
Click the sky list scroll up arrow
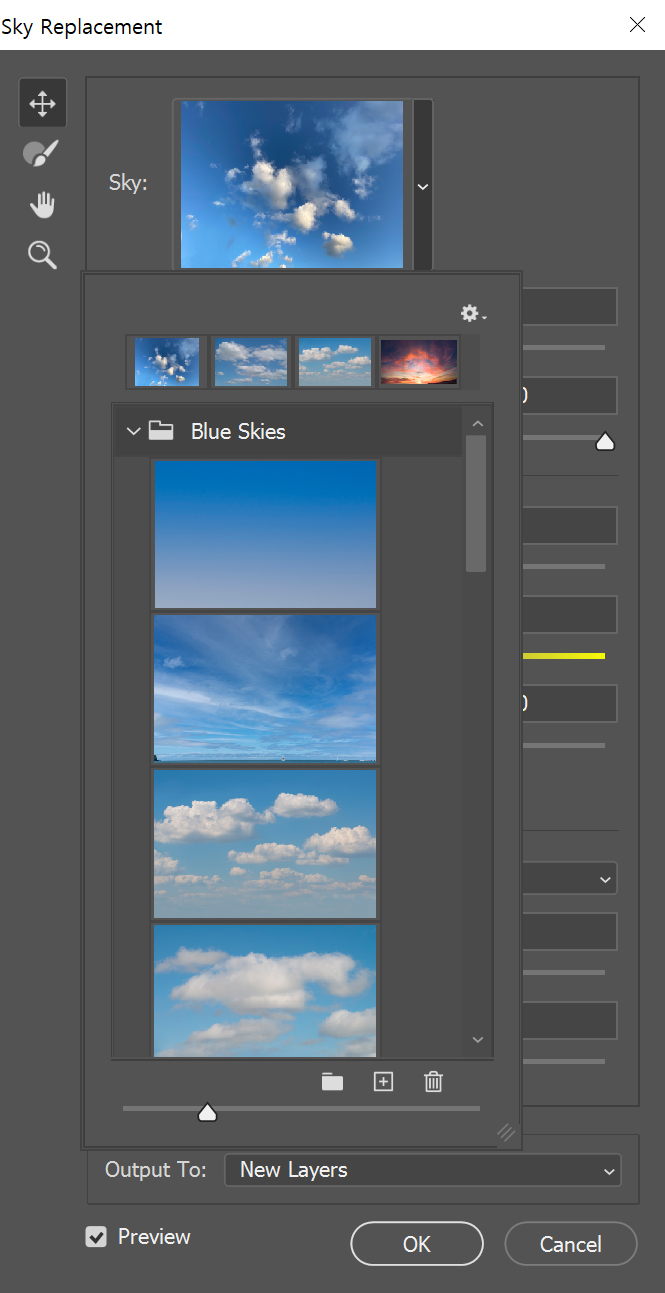(477, 424)
